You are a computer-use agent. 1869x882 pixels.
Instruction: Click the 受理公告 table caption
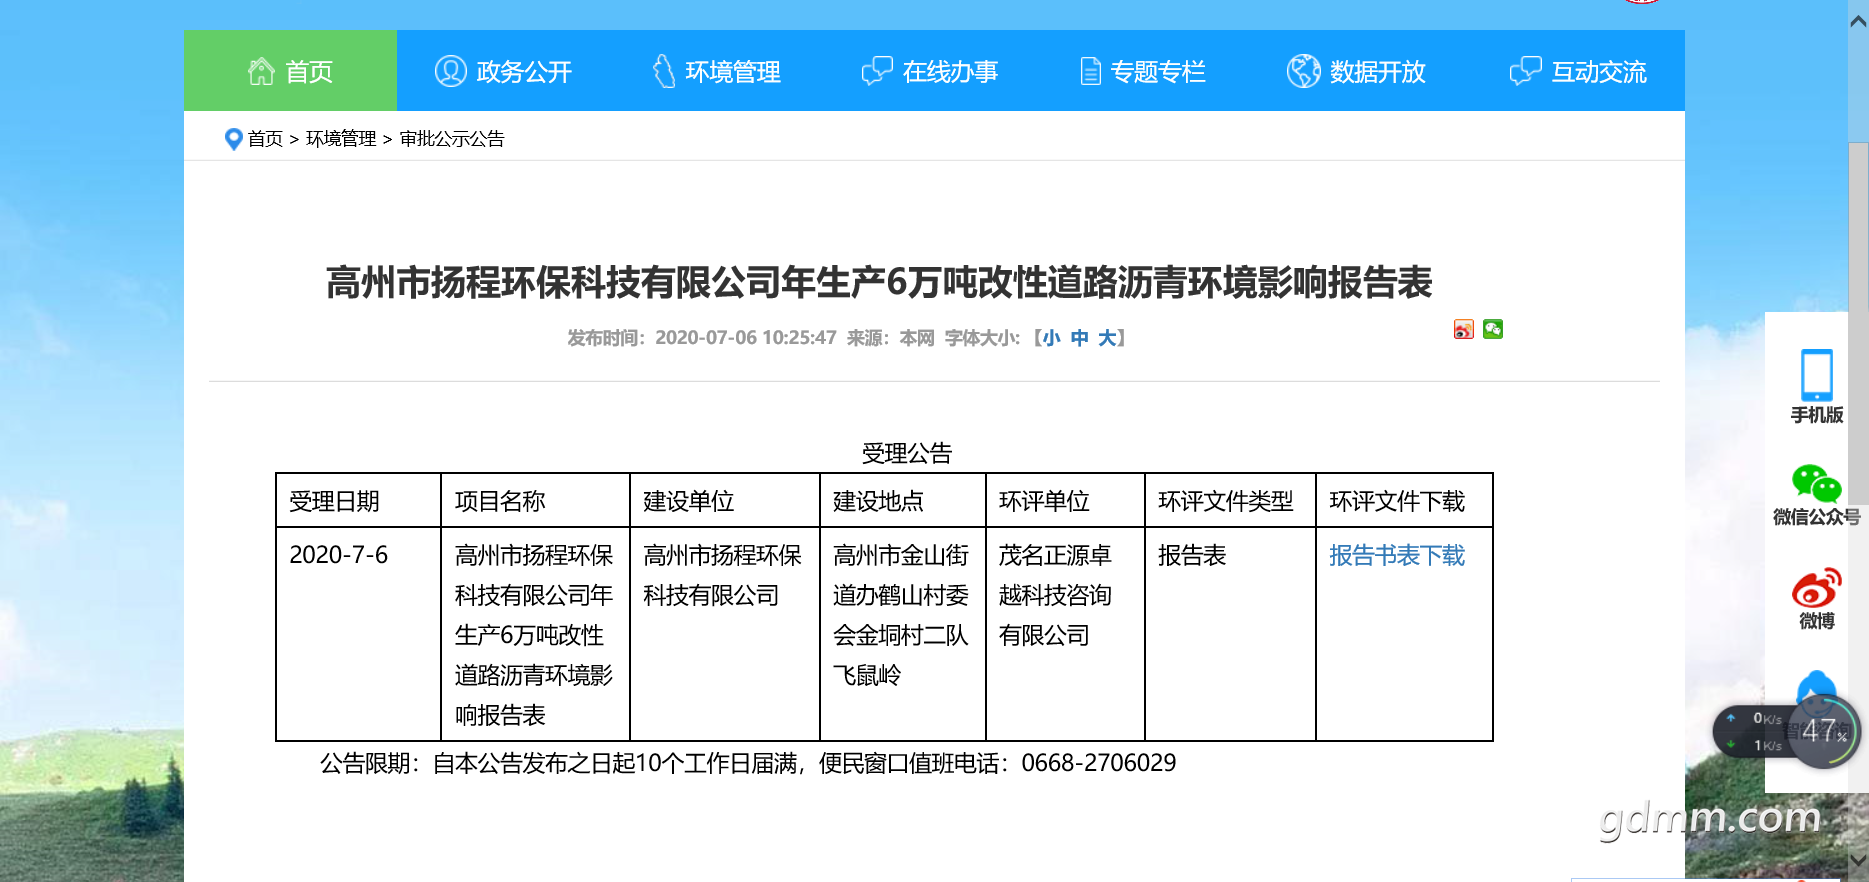907,454
